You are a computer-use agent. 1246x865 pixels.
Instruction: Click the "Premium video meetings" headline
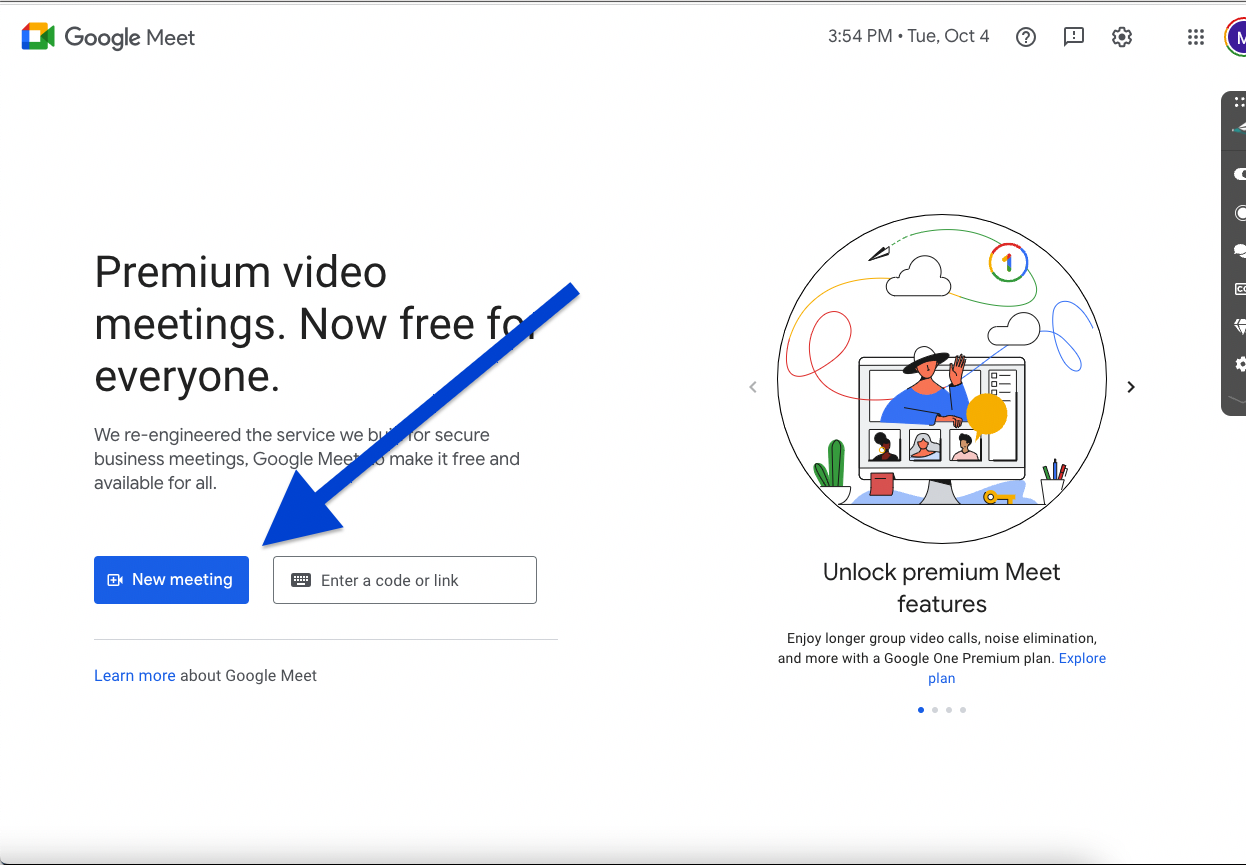point(316,325)
